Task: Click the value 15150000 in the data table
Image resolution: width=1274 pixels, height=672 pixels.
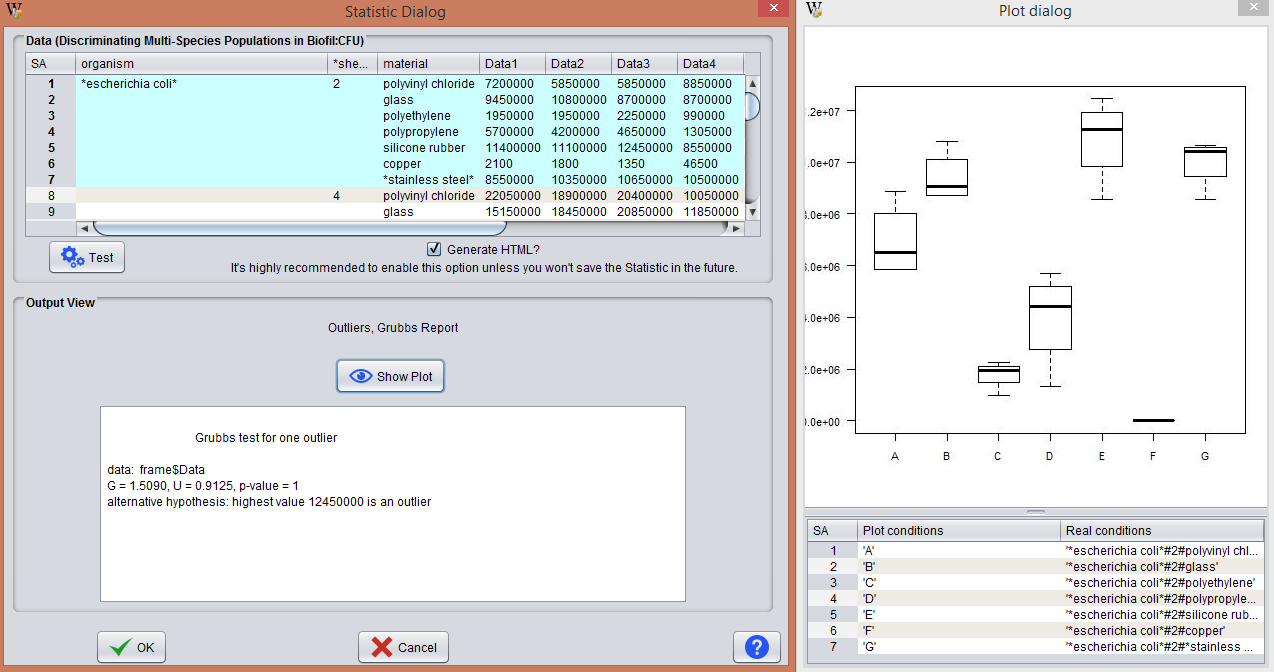Action: [512, 212]
